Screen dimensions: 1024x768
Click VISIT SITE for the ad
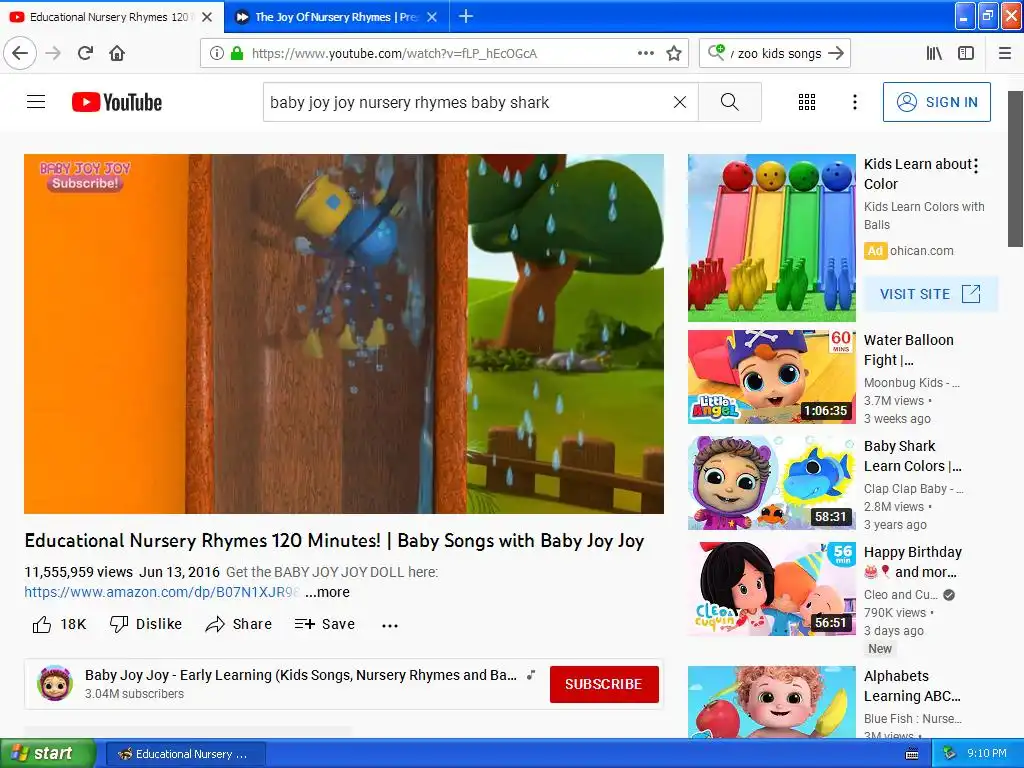tap(931, 294)
